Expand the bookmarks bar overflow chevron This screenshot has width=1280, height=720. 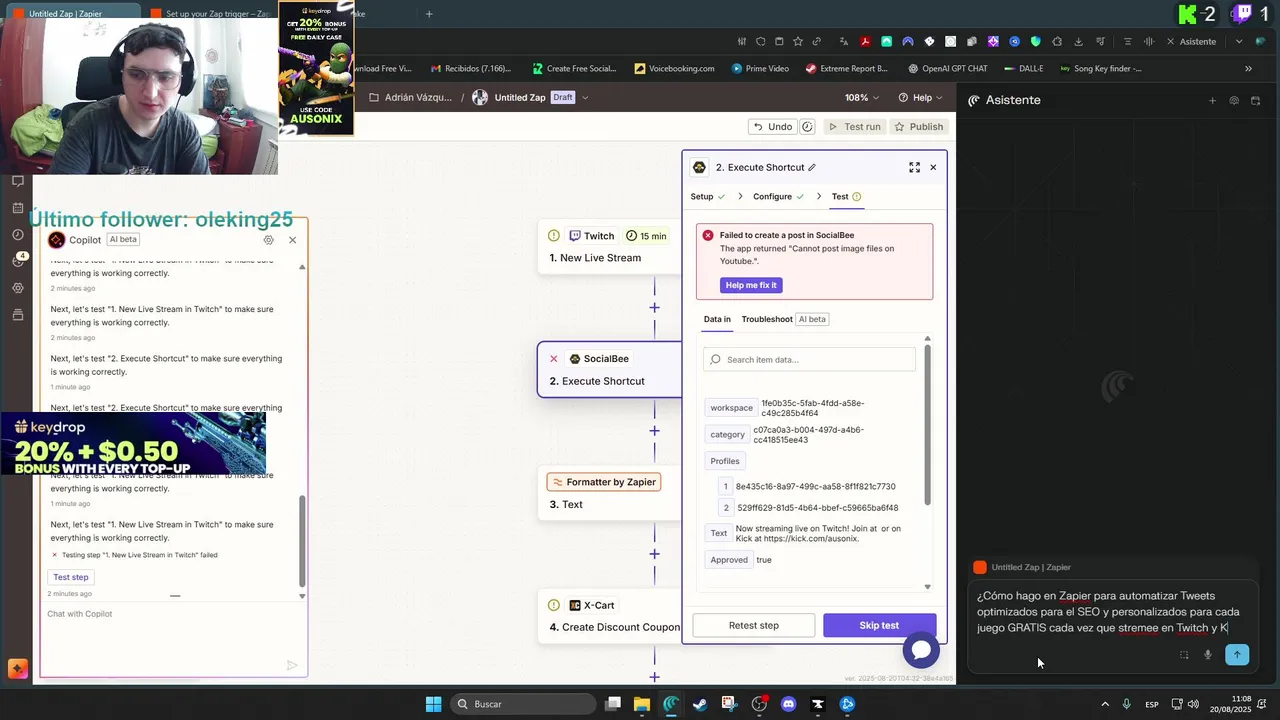pyautogui.click(x=1248, y=69)
